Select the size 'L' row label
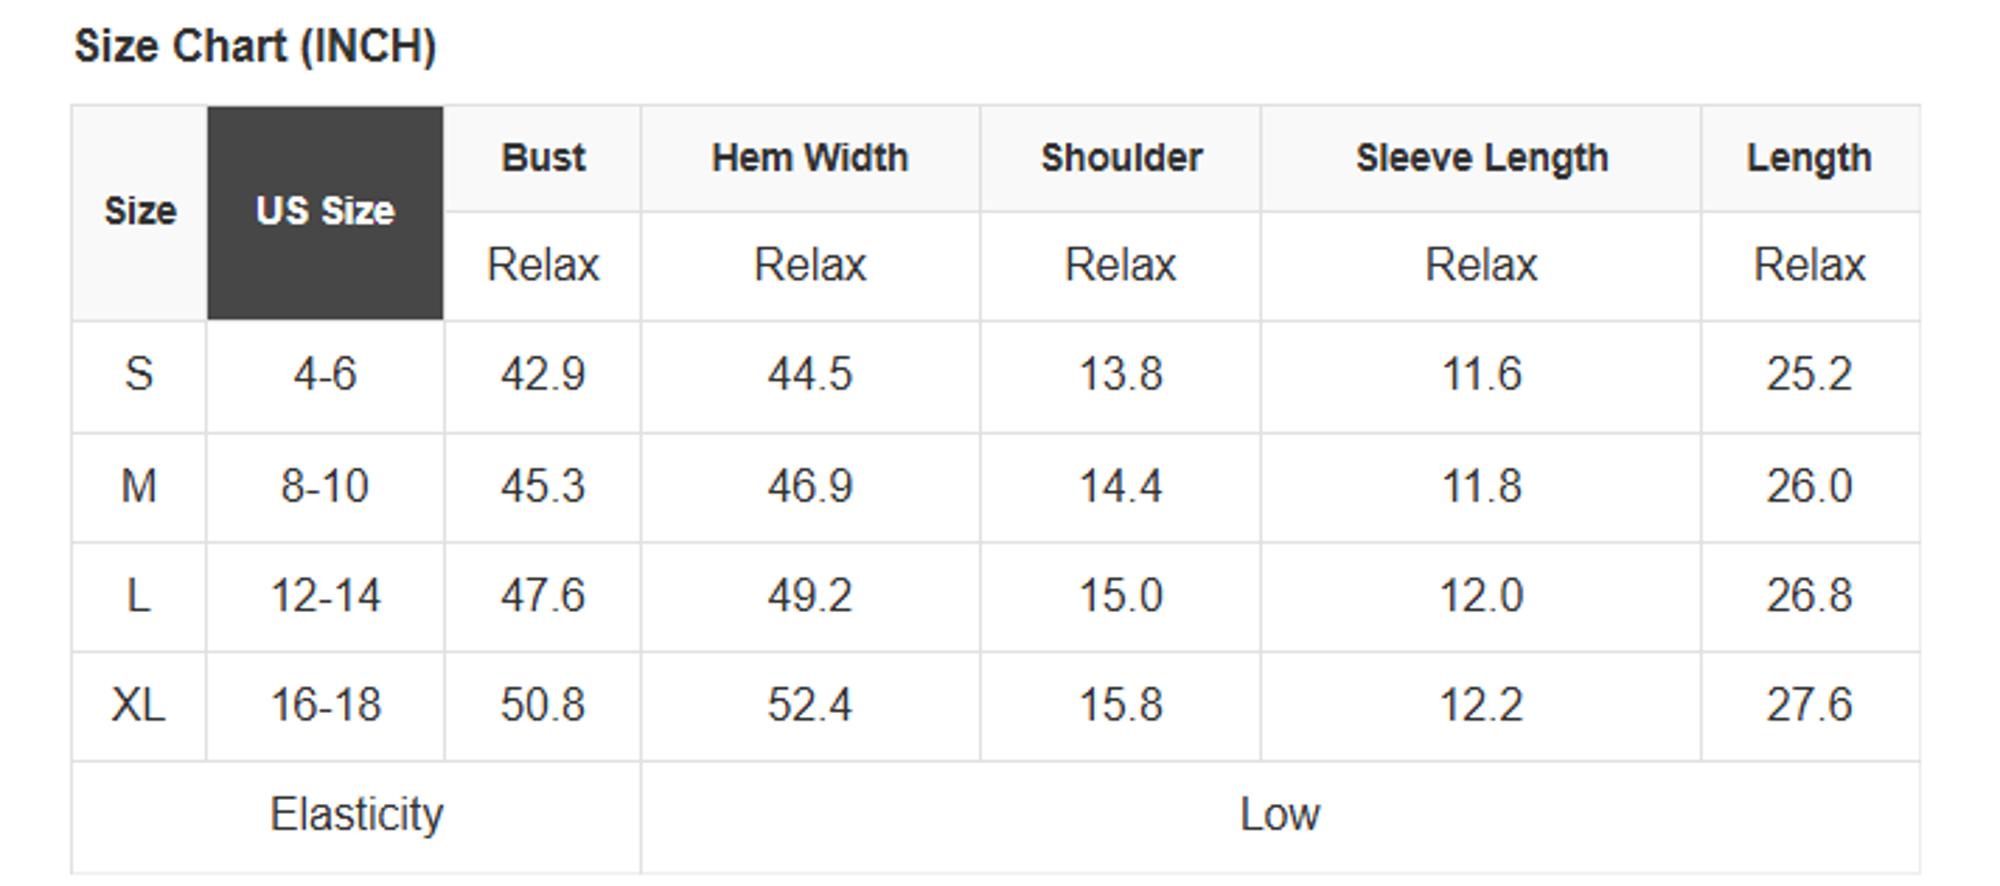Screen dimensions: 2000x886 pyautogui.click(x=139, y=597)
